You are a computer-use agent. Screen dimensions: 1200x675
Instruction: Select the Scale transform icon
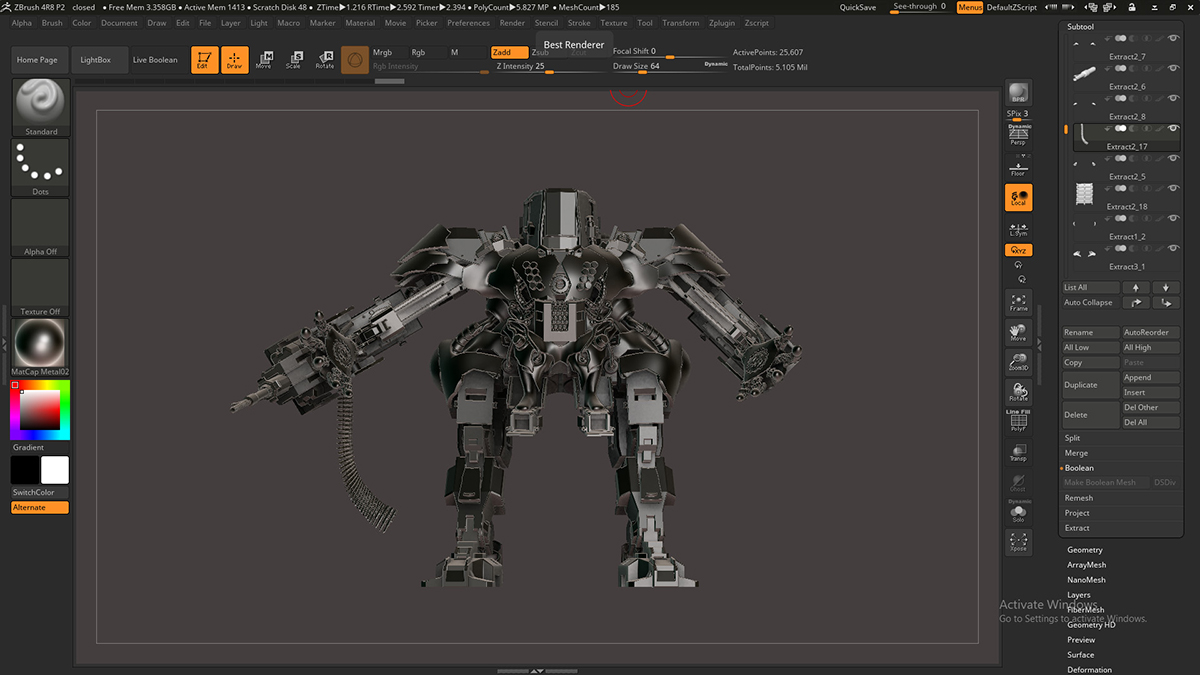(293, 60)
